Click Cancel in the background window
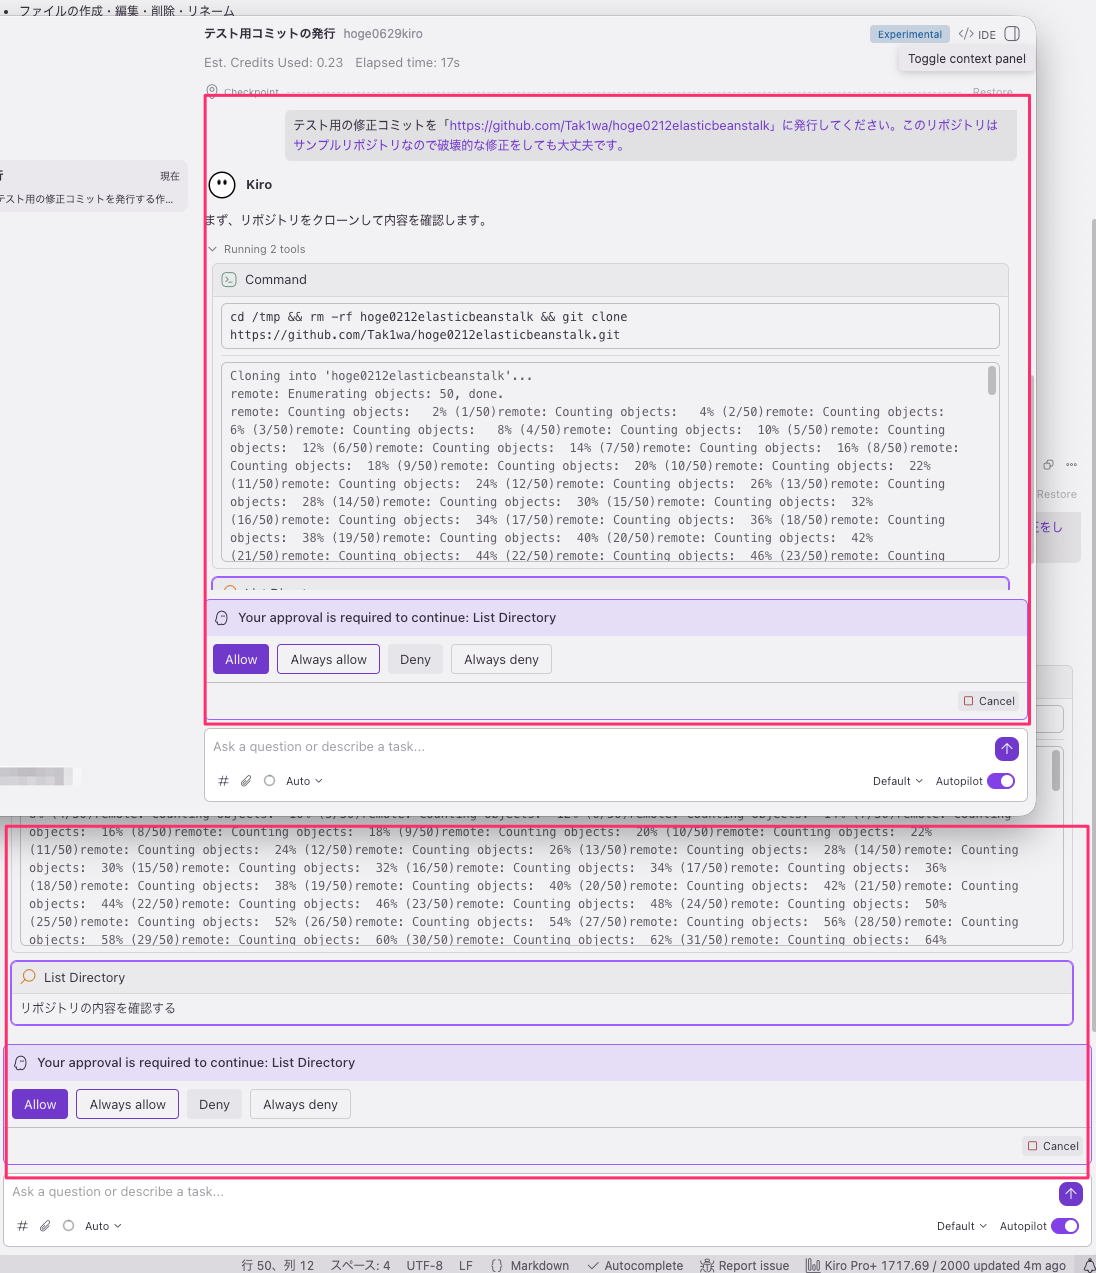 1053,1146
